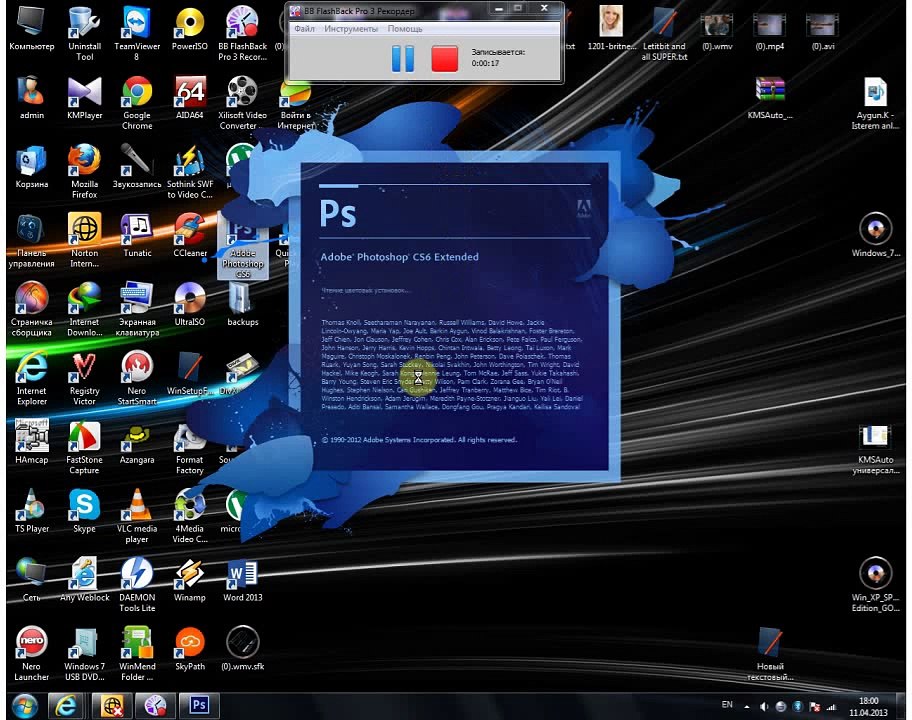The width and height of the screenshot is (912, 720).
Task: Select the HAmcap desktop icon
Action: pyautogui.click(x=31, y=442)
